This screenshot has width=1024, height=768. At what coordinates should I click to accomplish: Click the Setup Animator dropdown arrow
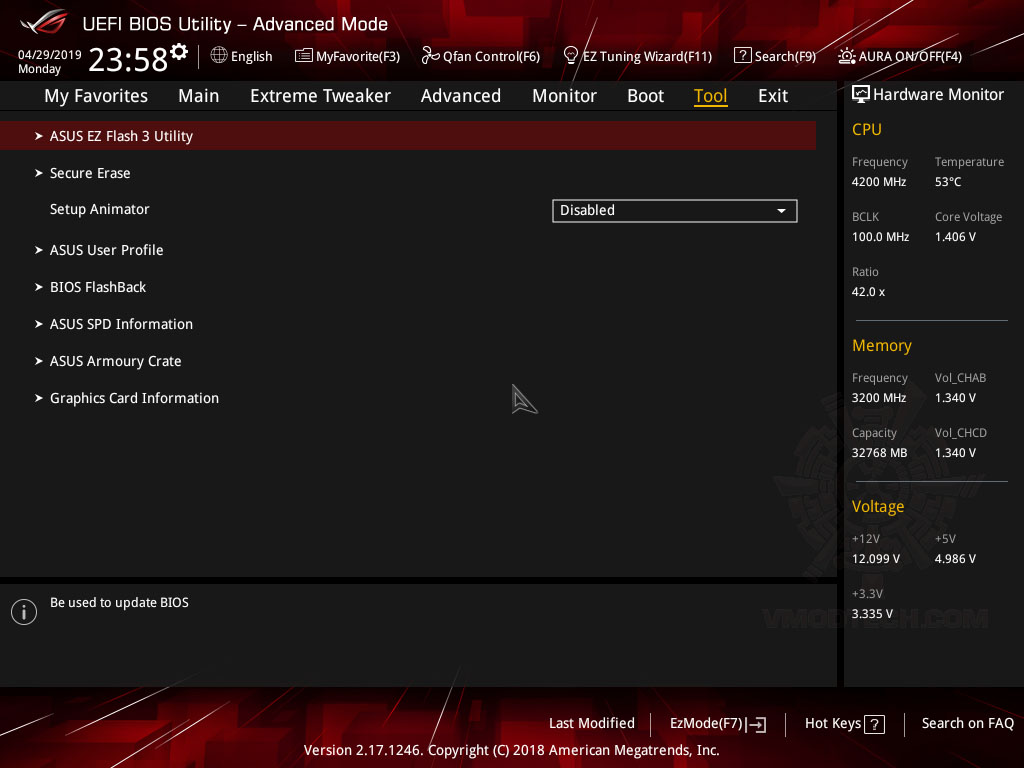click(781, 211)
